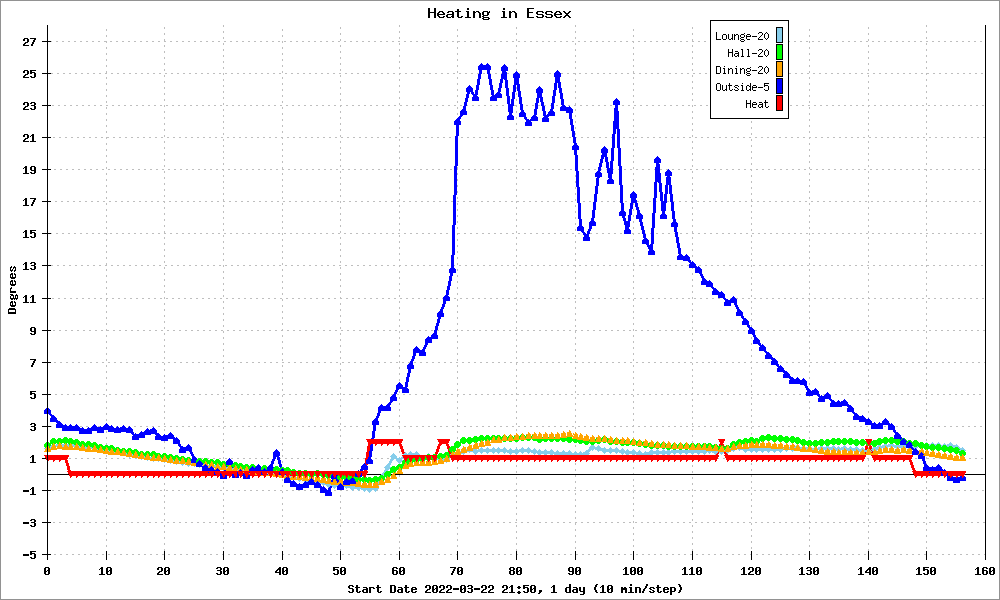Click x-axis tick label 10
The height and width of the screenshot is (600, 1000).
click(105, 571)
